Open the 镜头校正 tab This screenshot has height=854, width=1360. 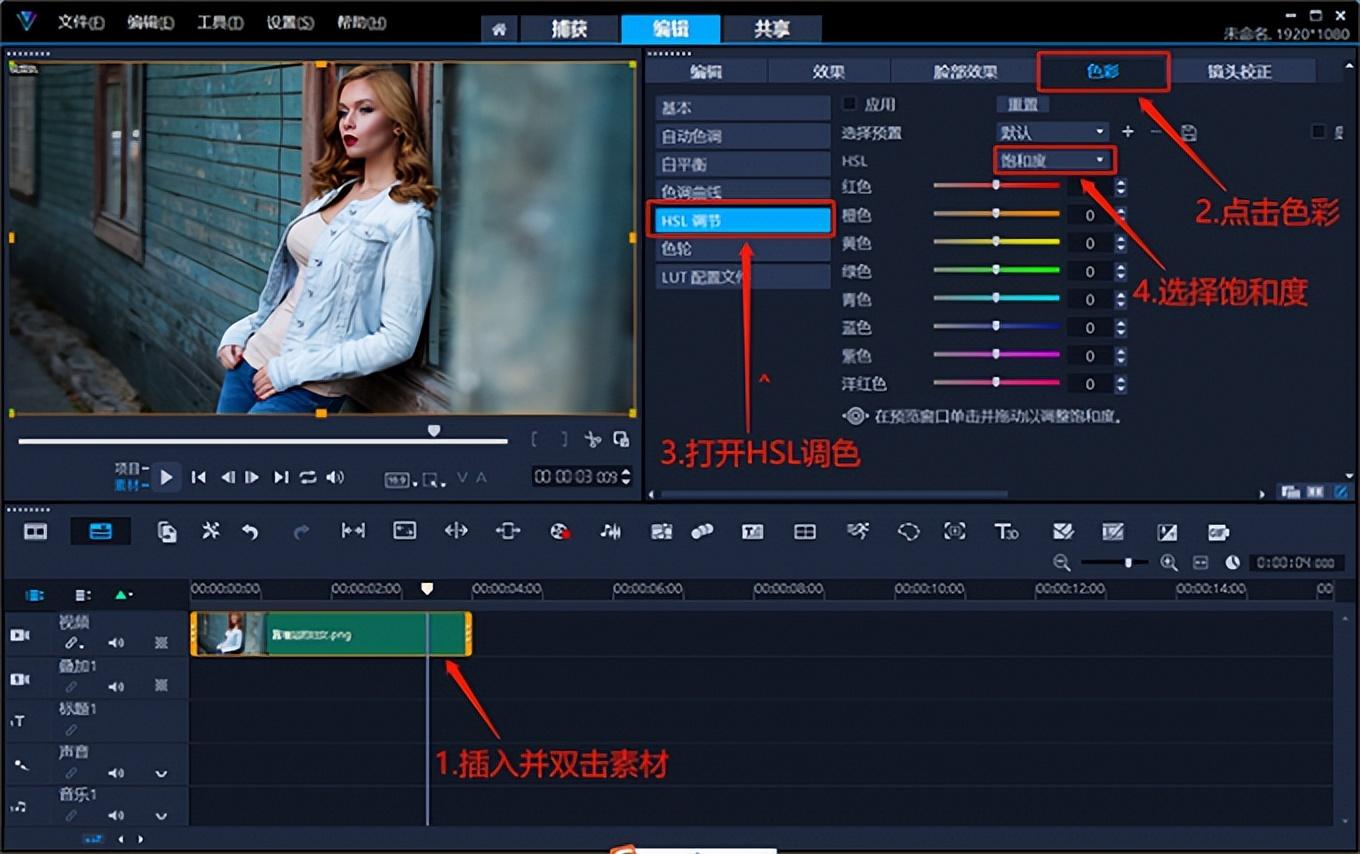click(1240, 71)
